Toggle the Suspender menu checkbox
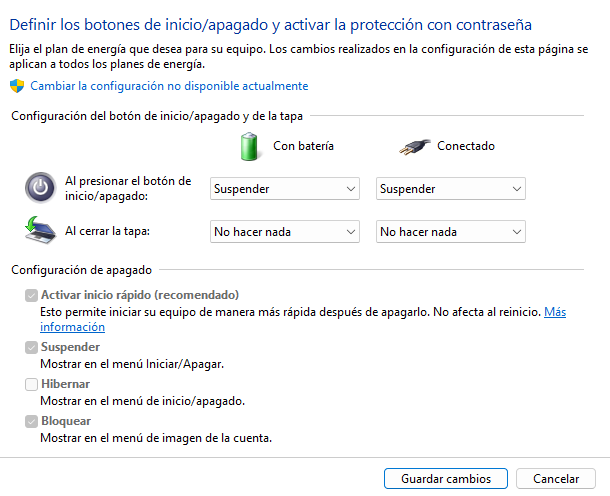Viewport: 610px width, 496px height. [31, 347]
